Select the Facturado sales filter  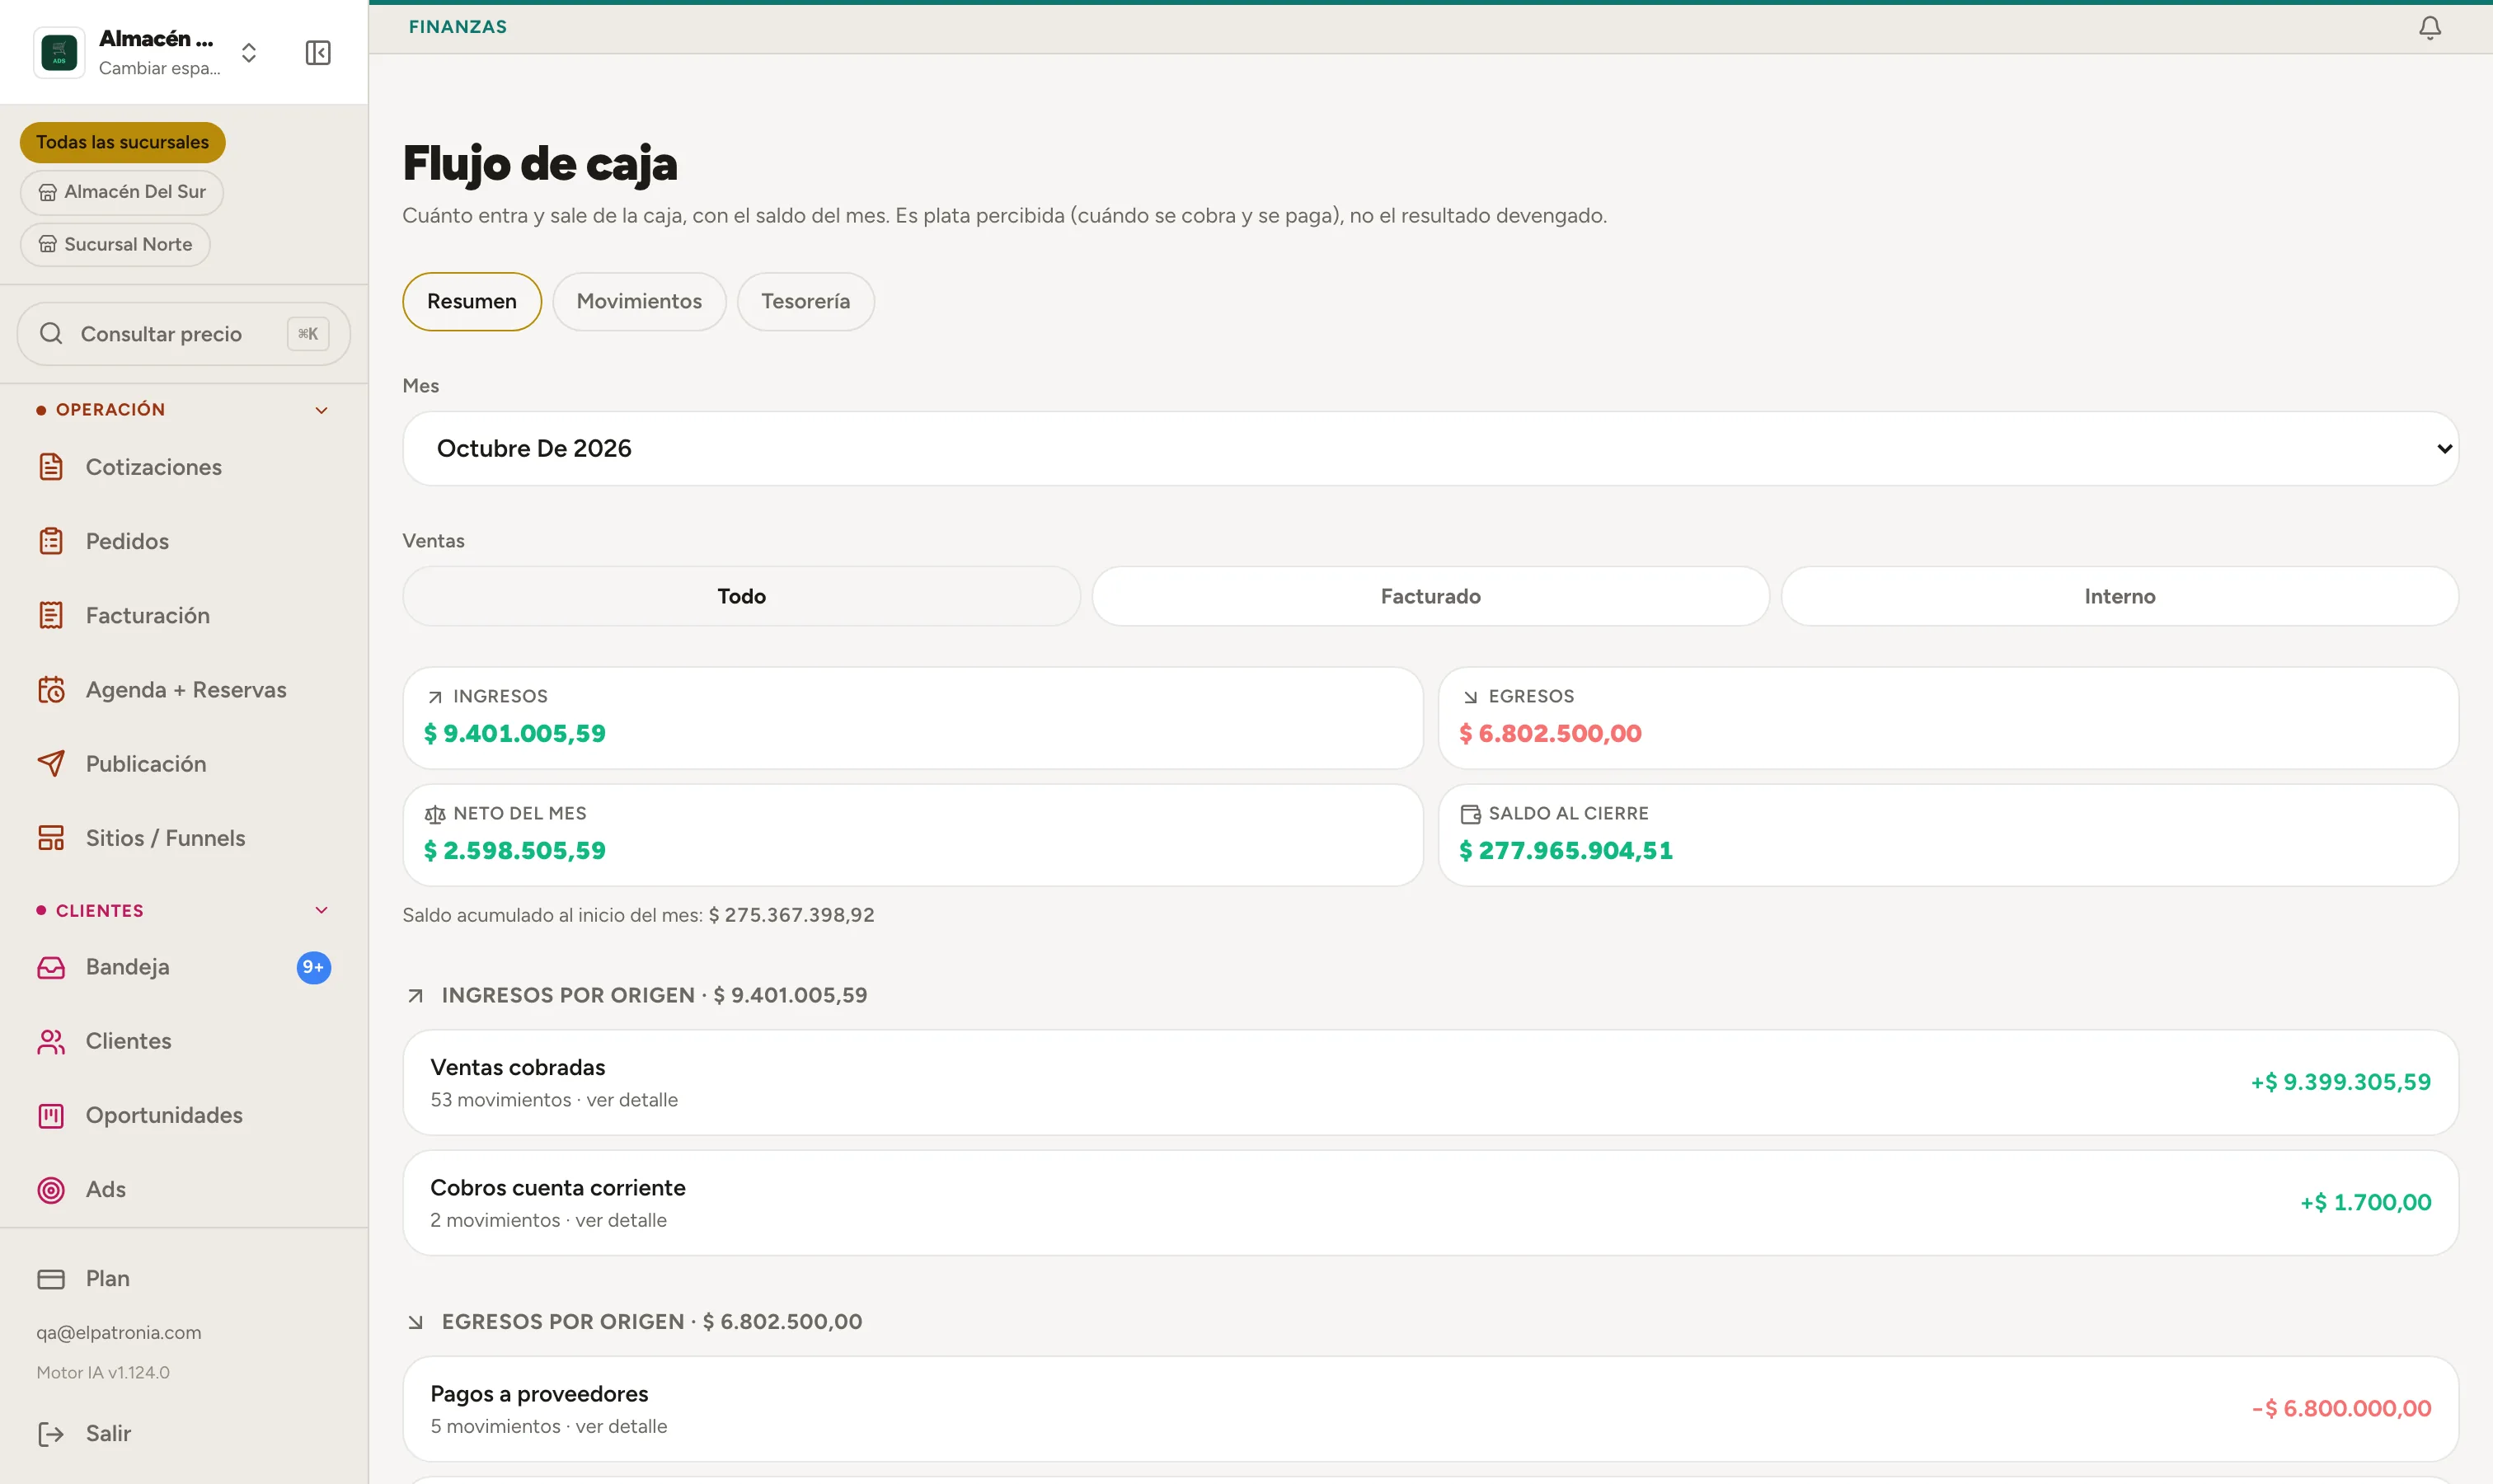(x=1430, y=596)
